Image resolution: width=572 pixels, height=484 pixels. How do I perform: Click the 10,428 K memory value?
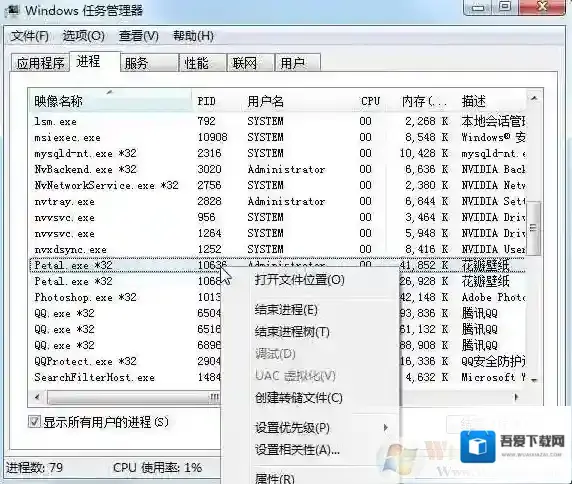coord(424,153)
